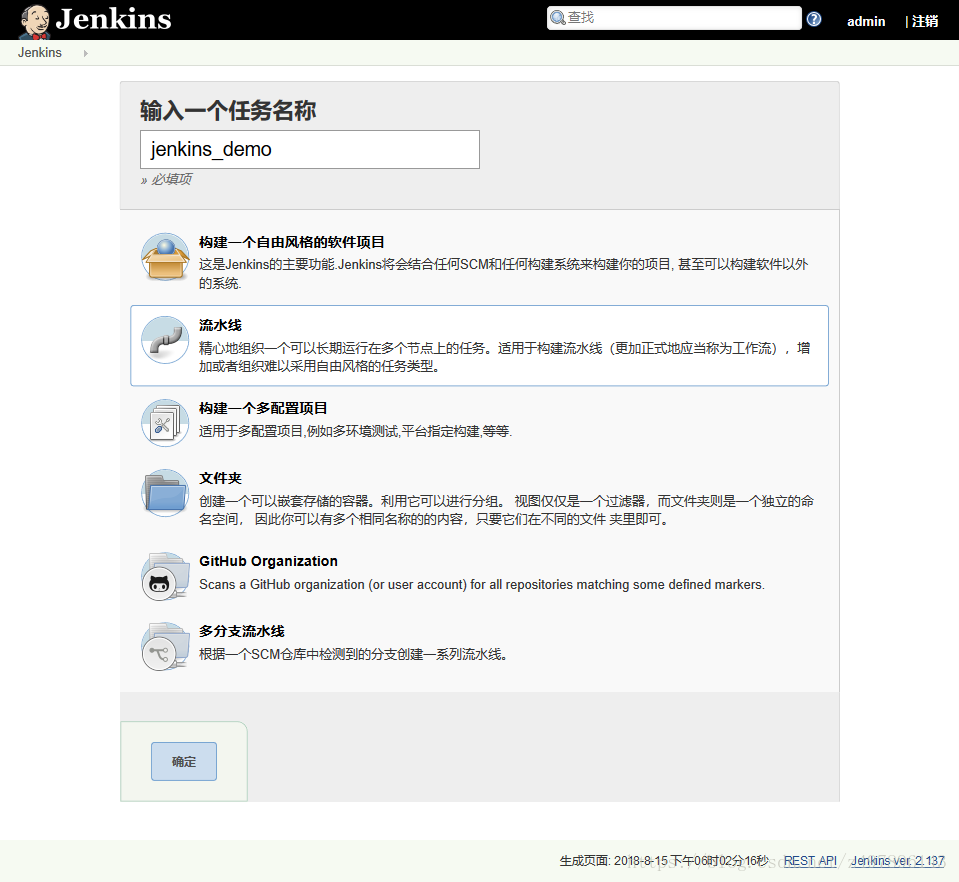Open the search help question-mark icon
This screenshot has width=959, height=882.
click(813, 19)
